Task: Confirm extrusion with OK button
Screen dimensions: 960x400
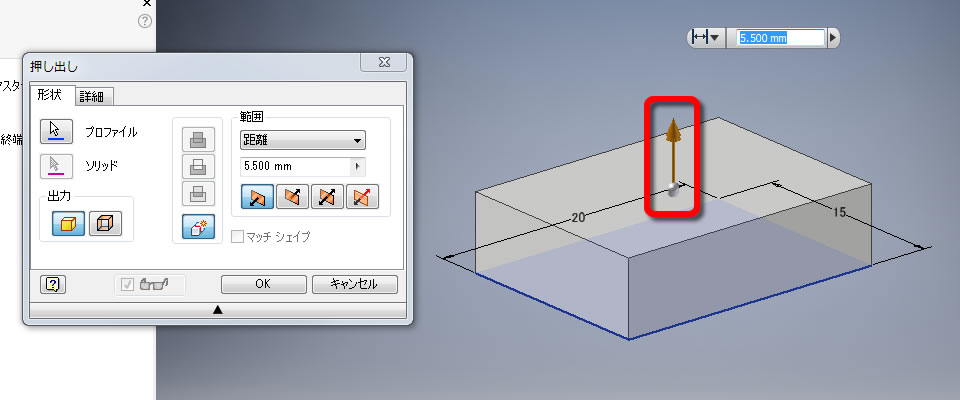Action: (264, 284)
